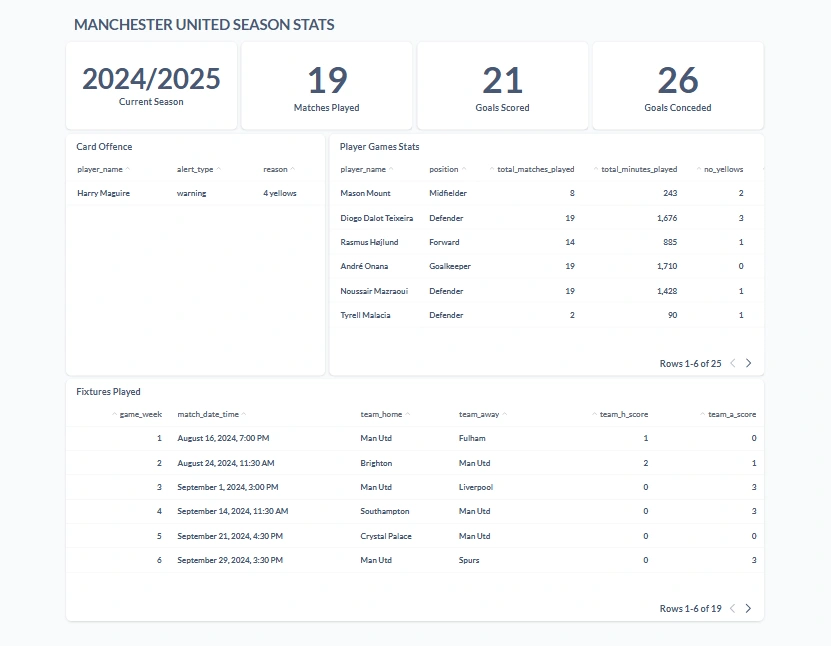Click the Midfielder position cell

[448, 193]
